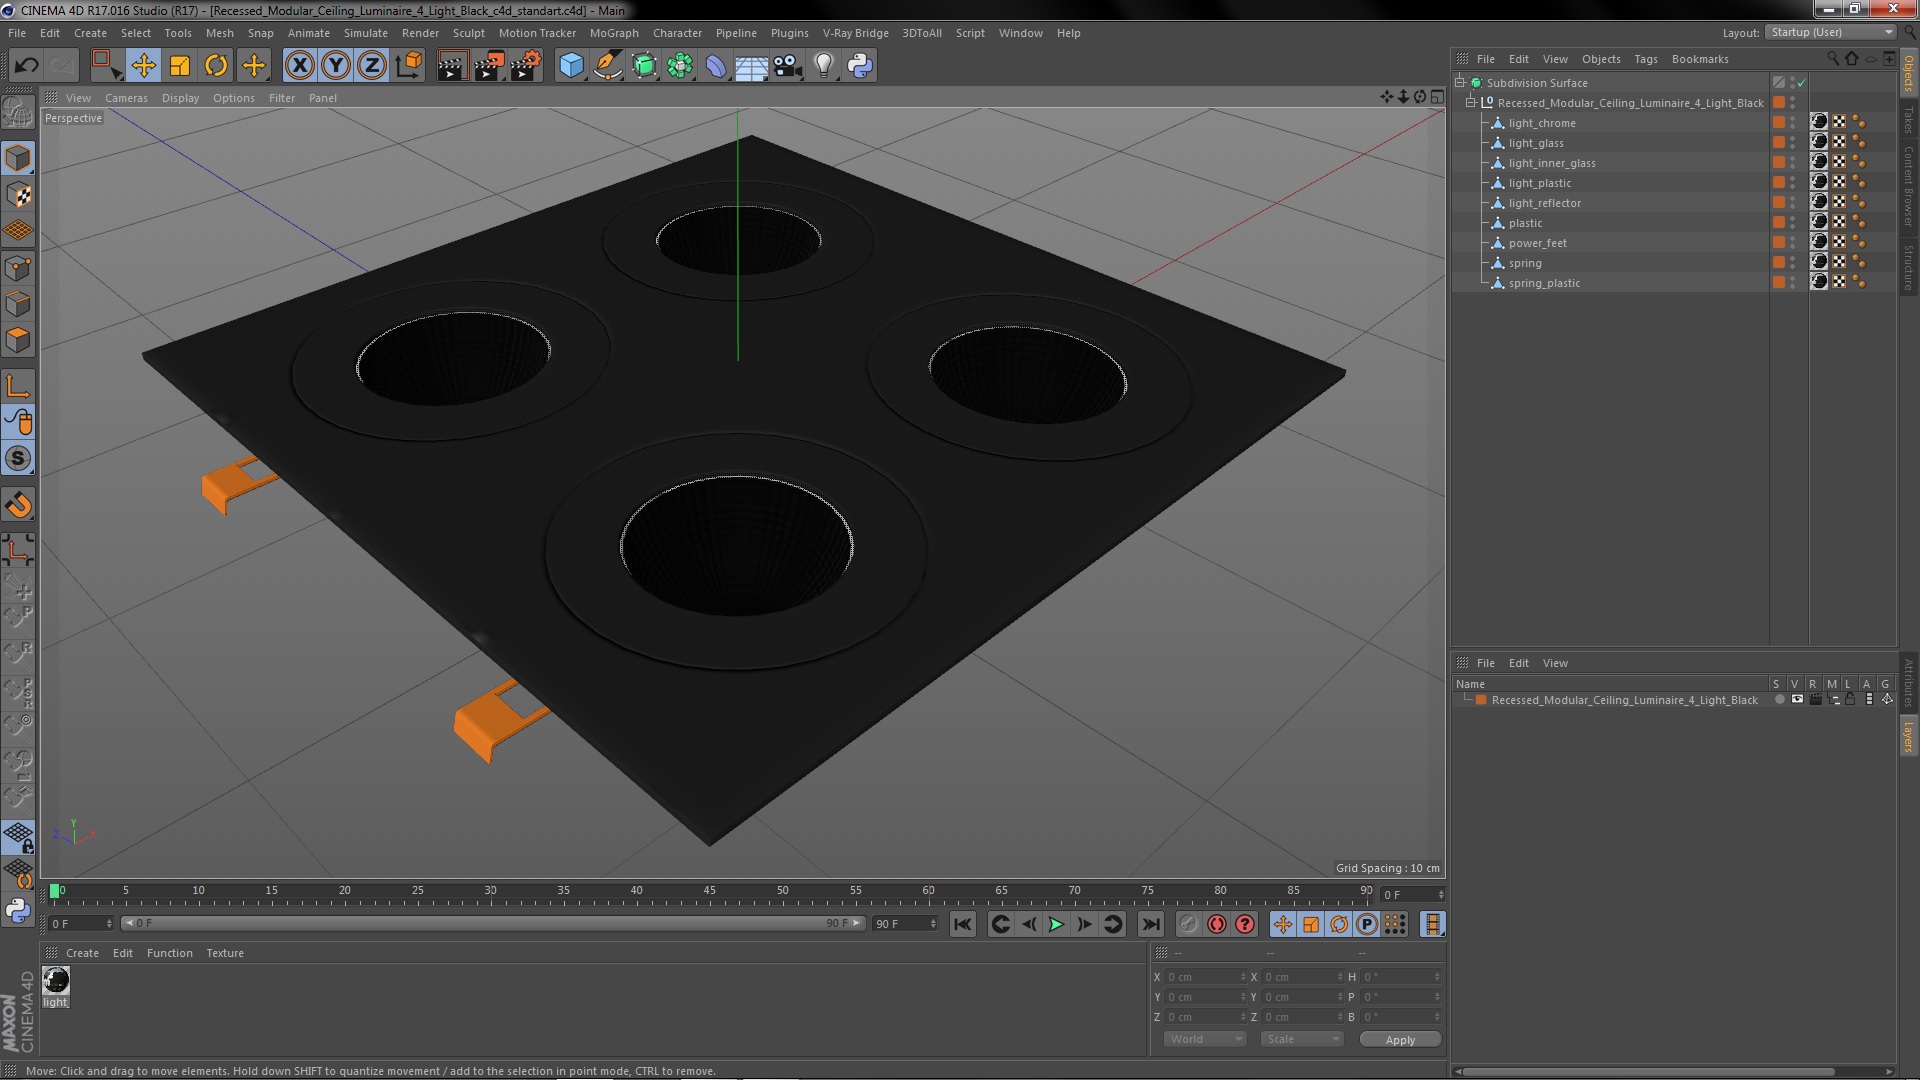Open the Layers side tab
This screenshot has height=1080, width=1920.
(1908, 737)
